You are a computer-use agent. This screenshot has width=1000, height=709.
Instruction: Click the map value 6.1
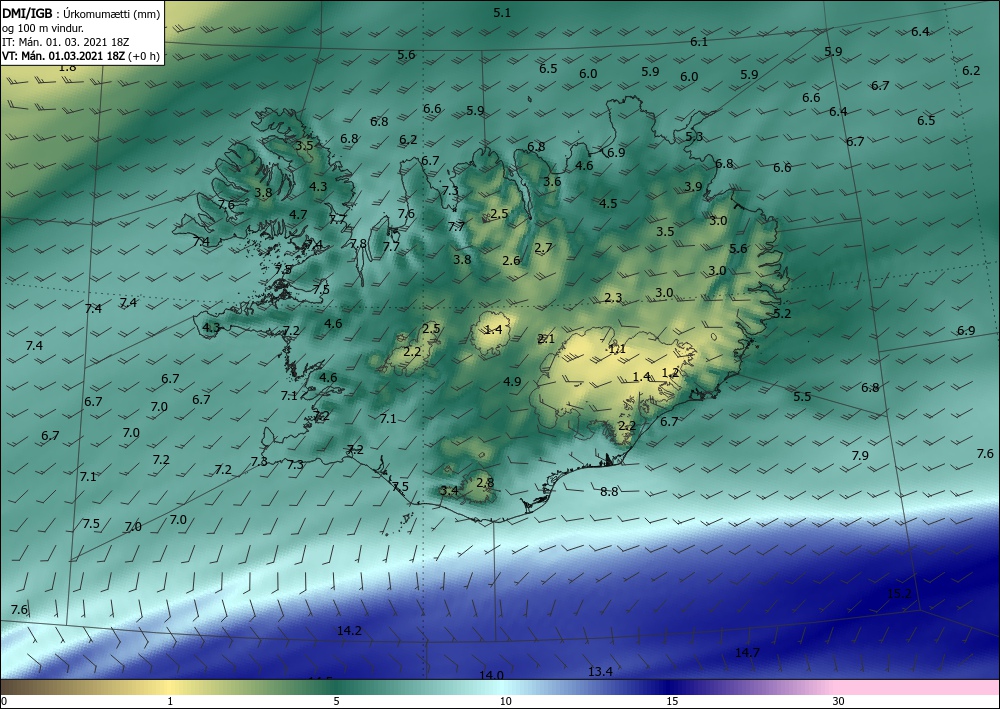[x=699, y=41]
